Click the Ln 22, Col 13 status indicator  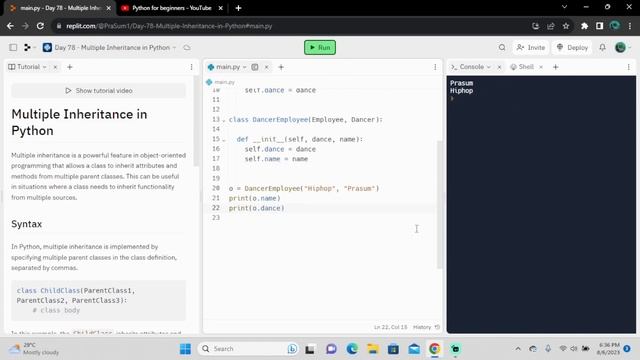(390, 327)
